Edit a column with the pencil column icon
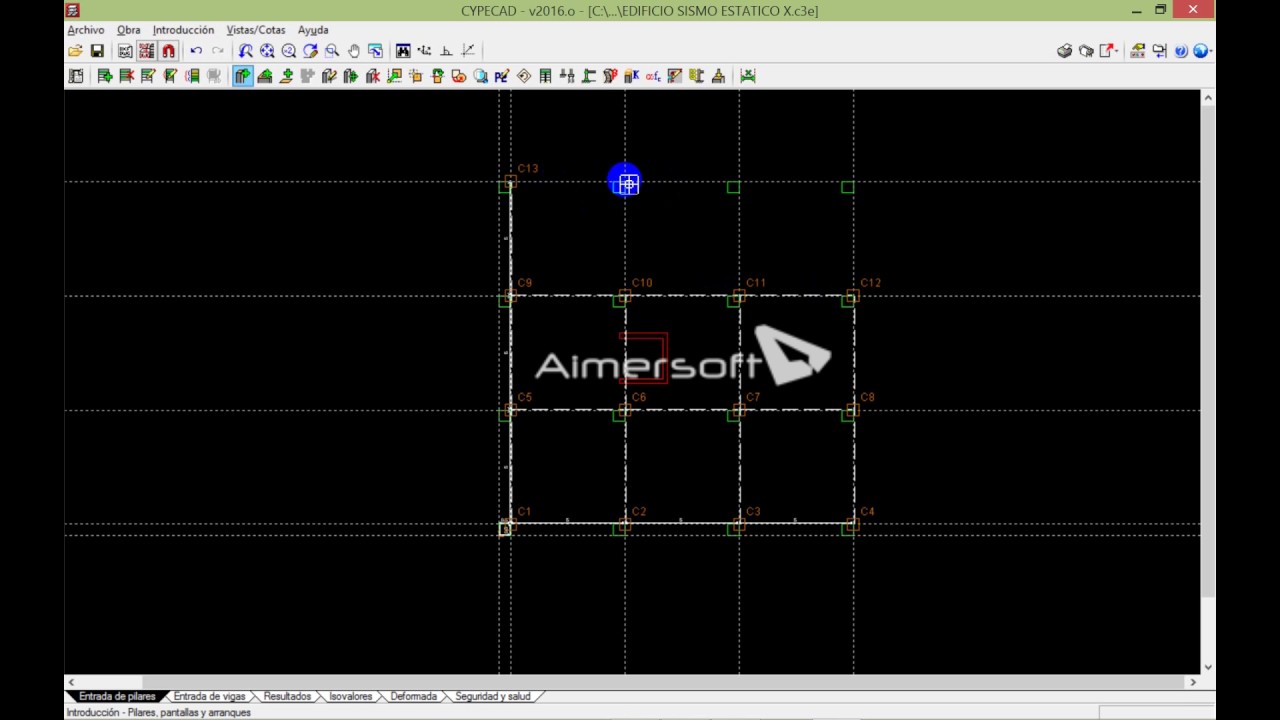The height and width of the screenshot is (720, 1280). click(149, 76)
